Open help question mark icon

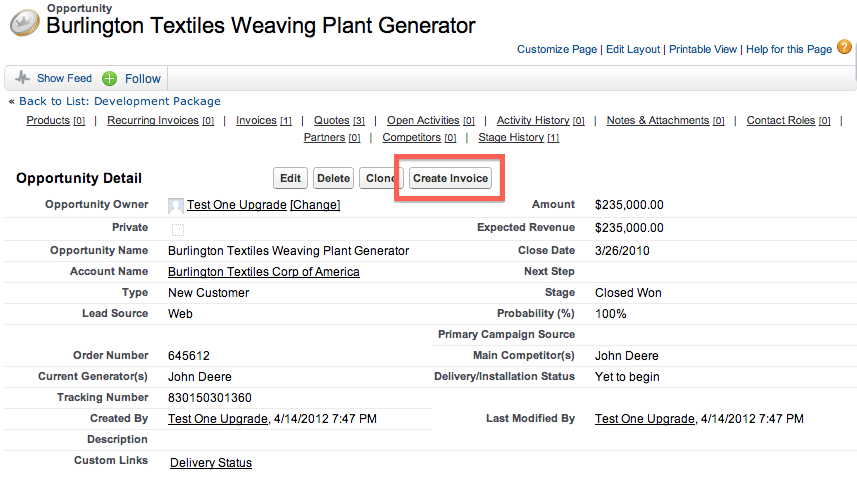(844, 47)
